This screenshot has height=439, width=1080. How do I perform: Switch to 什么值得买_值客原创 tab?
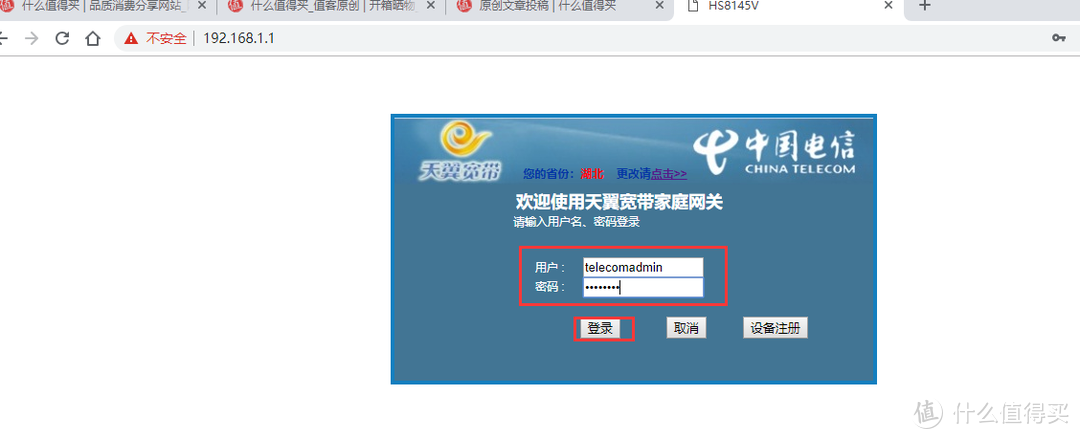(x=333, y=6)
